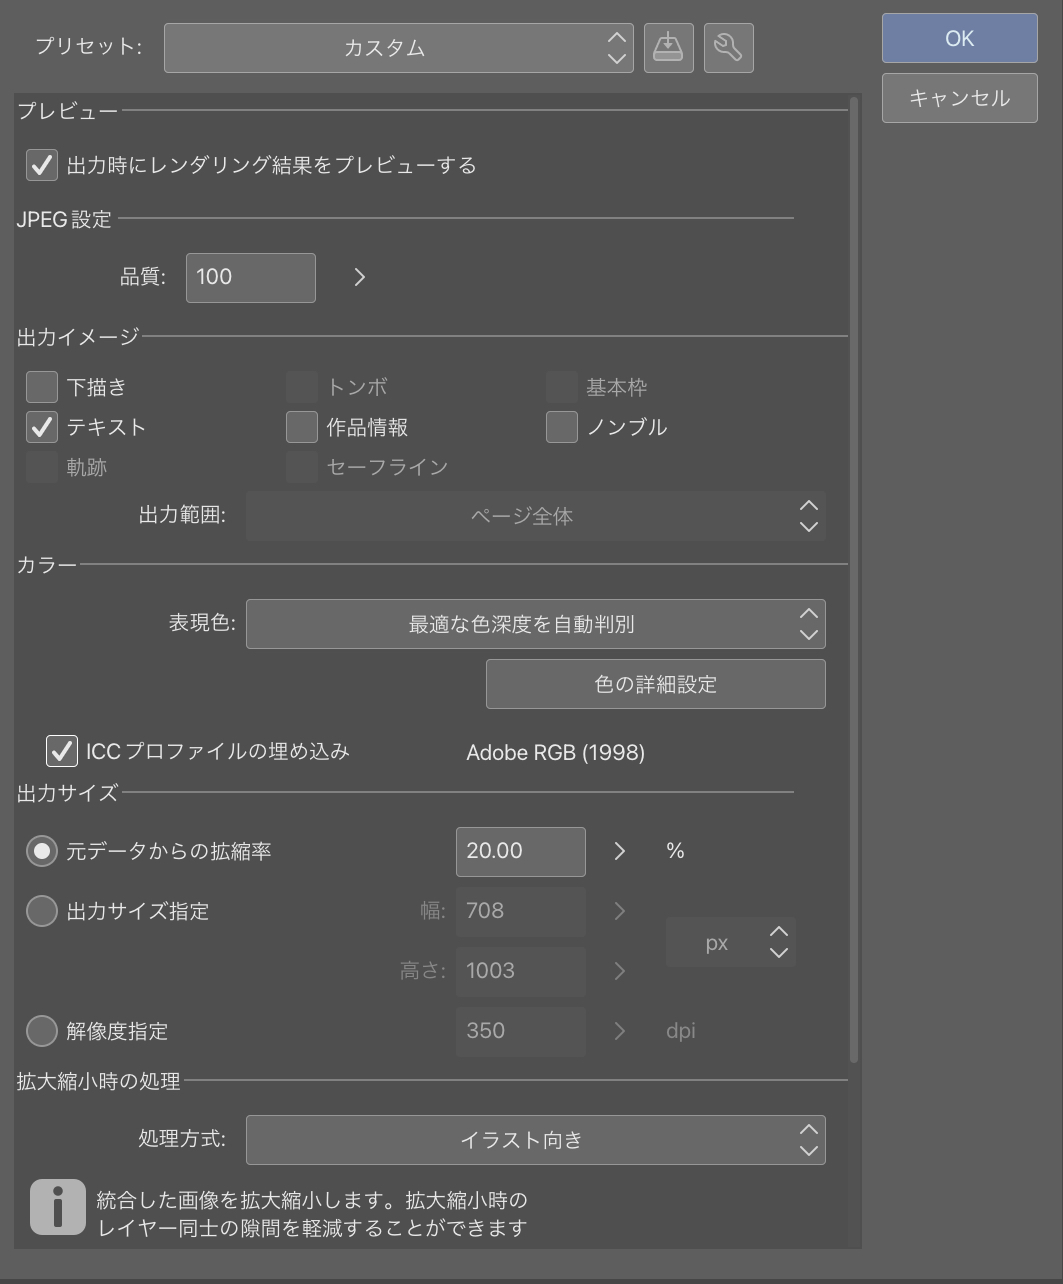Enable the ノンブル checkbox
This screenshot has width=1063, height=1284.
tap(560, 427)
